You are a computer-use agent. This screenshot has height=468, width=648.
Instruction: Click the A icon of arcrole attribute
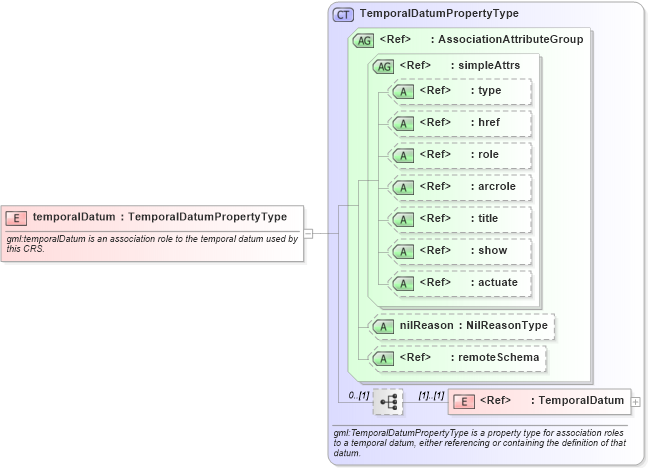coord(403,188)
